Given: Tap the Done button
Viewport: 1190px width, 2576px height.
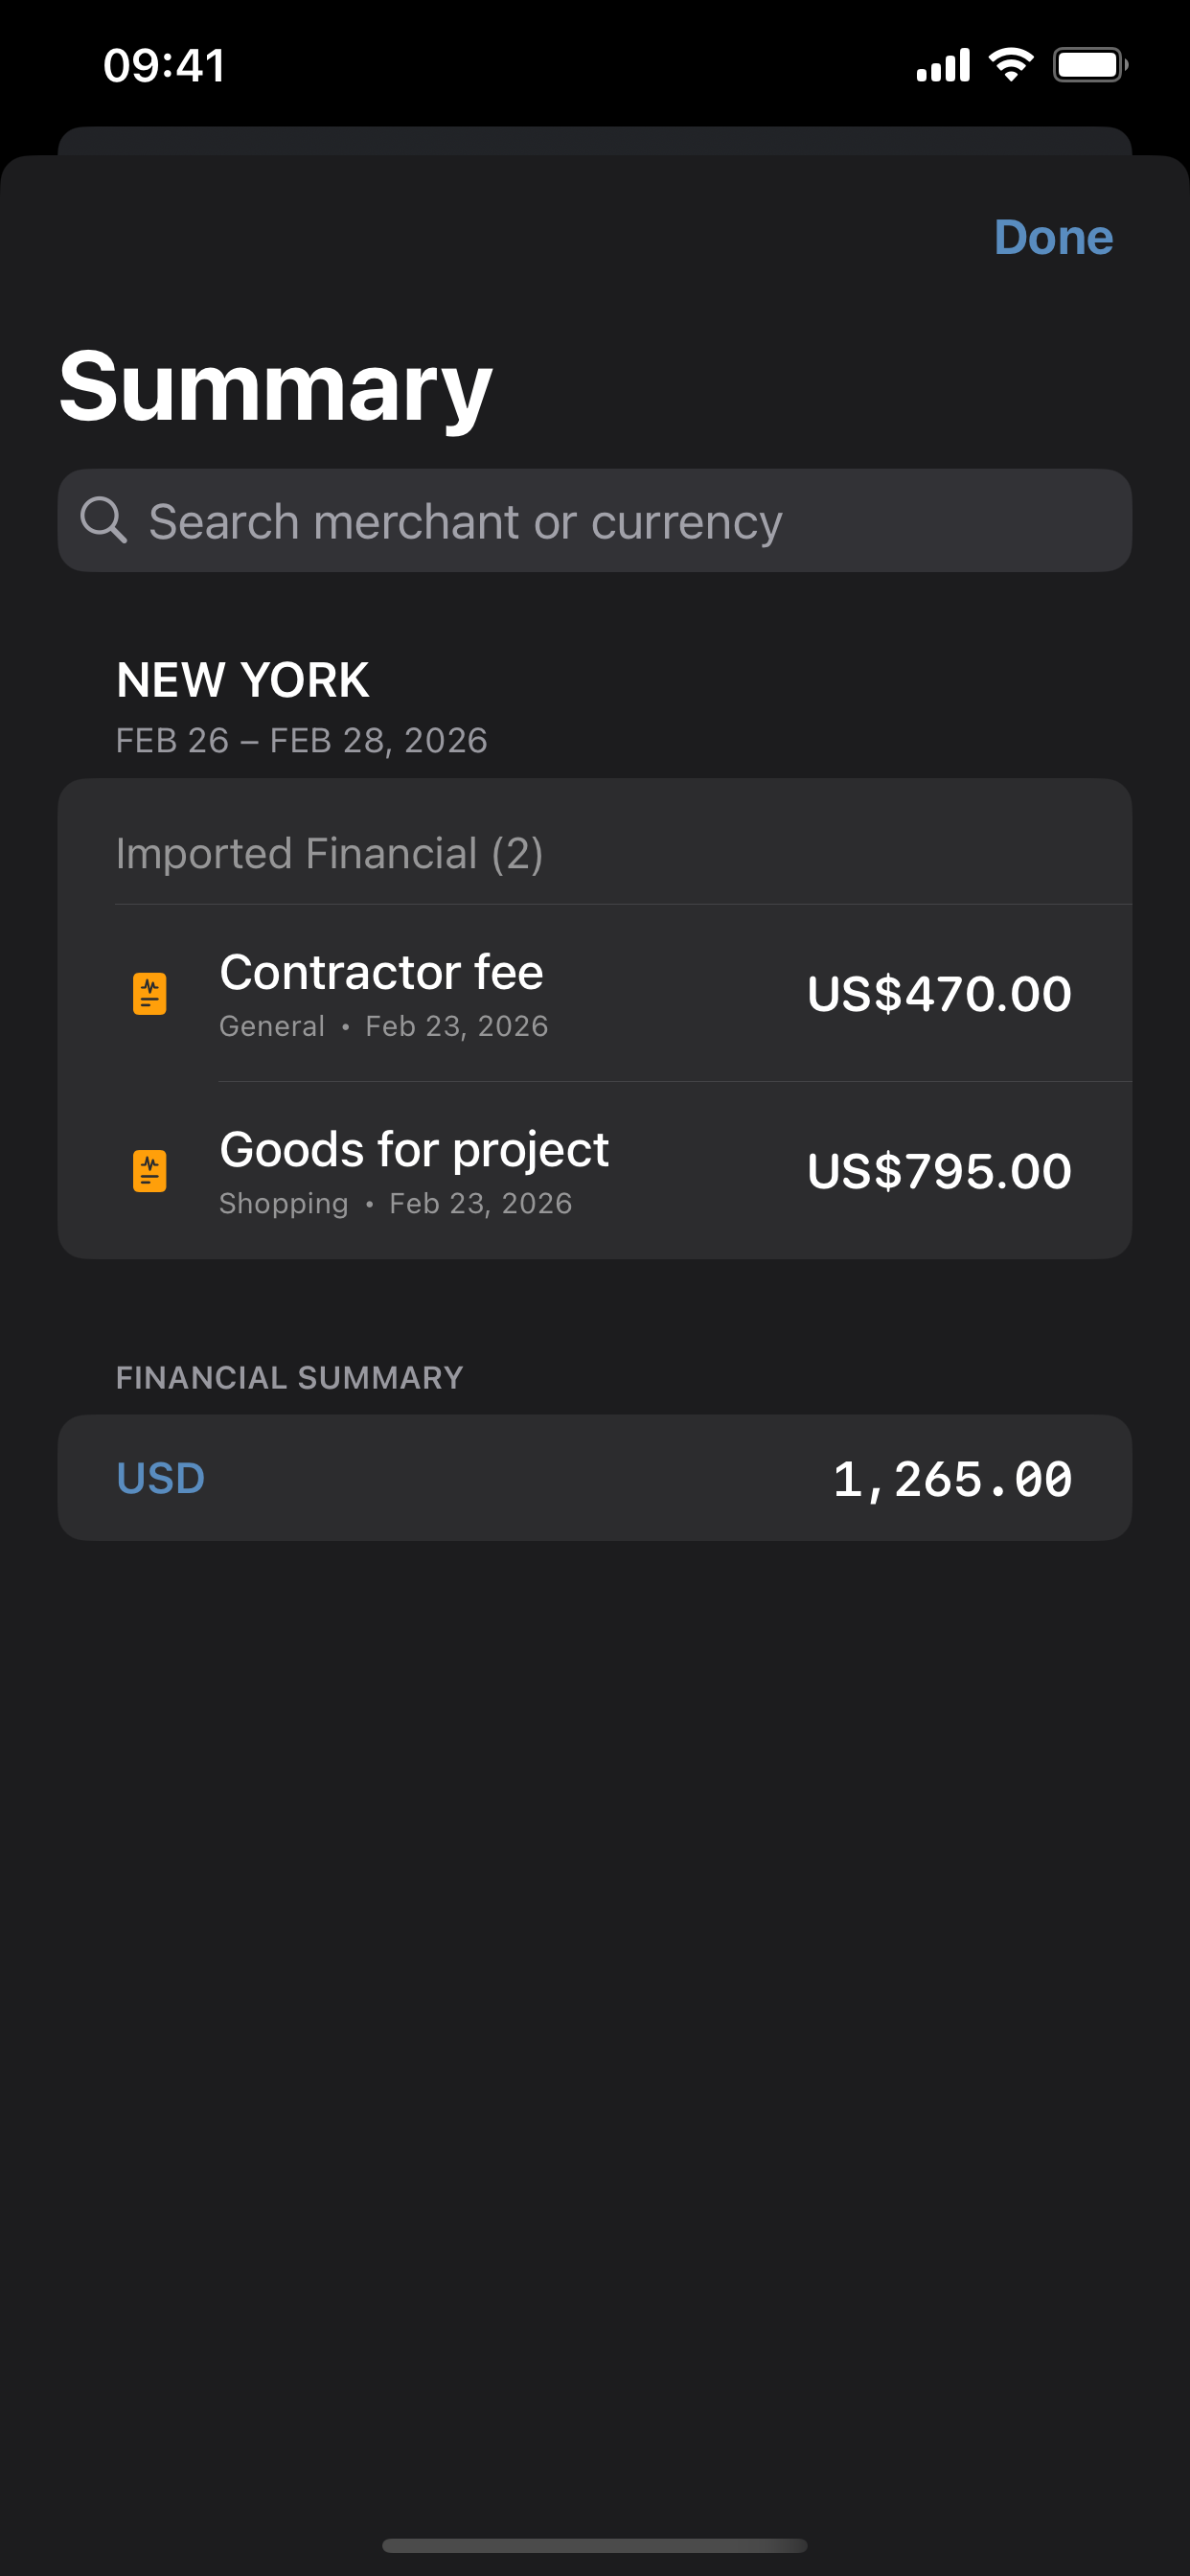Looking at the screenshot, I should click(1052, 238).
